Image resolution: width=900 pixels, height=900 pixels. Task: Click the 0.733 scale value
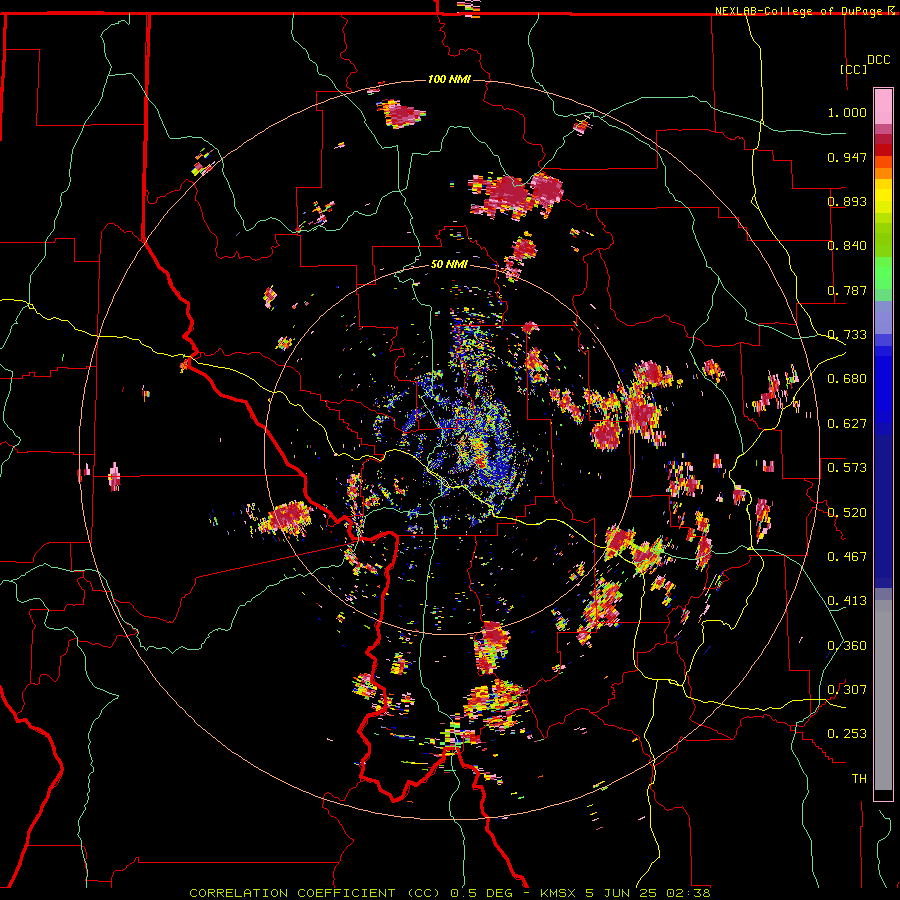click(847, 335)
